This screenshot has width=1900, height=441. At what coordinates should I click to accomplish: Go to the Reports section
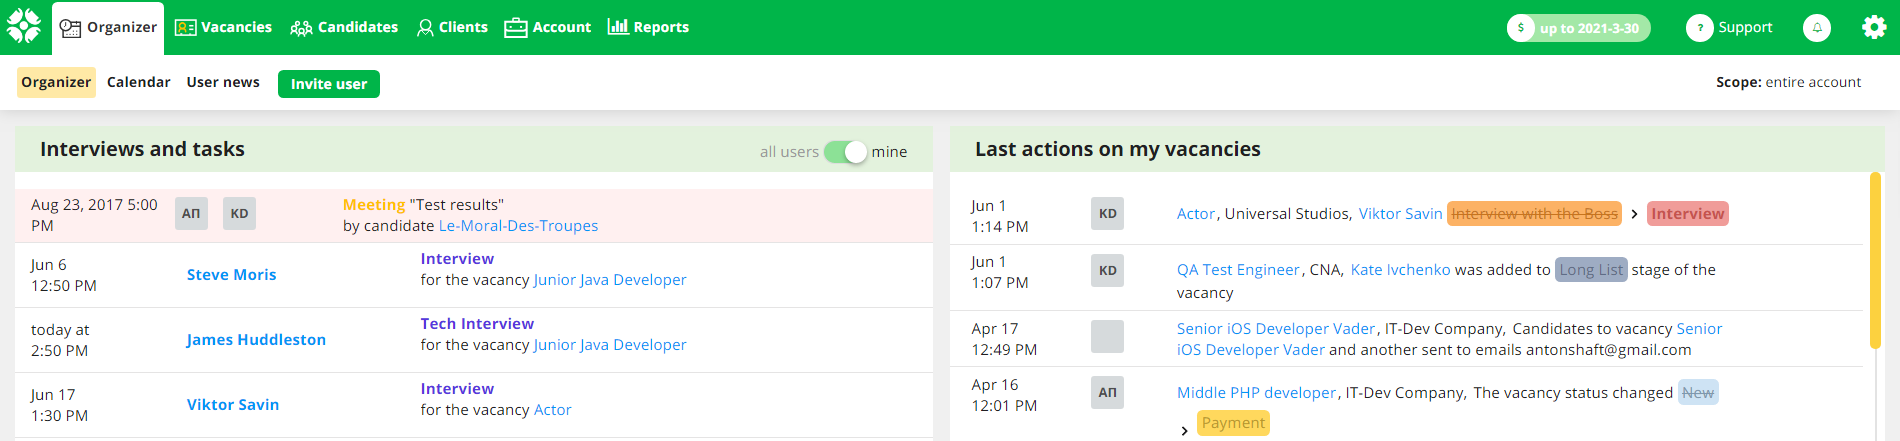coord(648,28)
